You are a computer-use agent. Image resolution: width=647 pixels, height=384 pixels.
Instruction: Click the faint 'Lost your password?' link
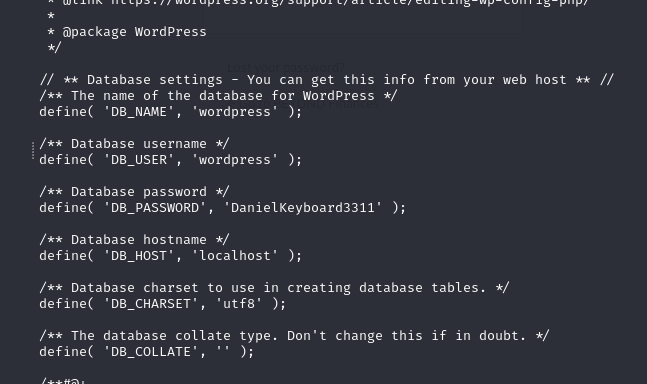[x=286, y=67]
